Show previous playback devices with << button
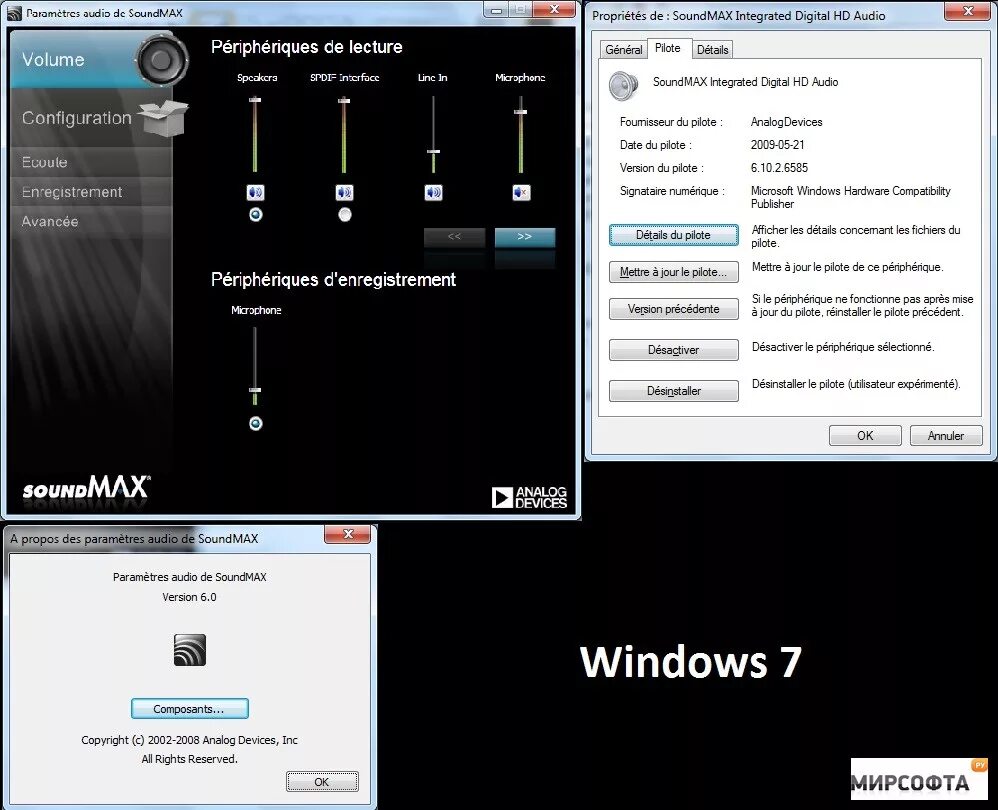Viewport: 998px width, 810px height. tap(454, 237)
